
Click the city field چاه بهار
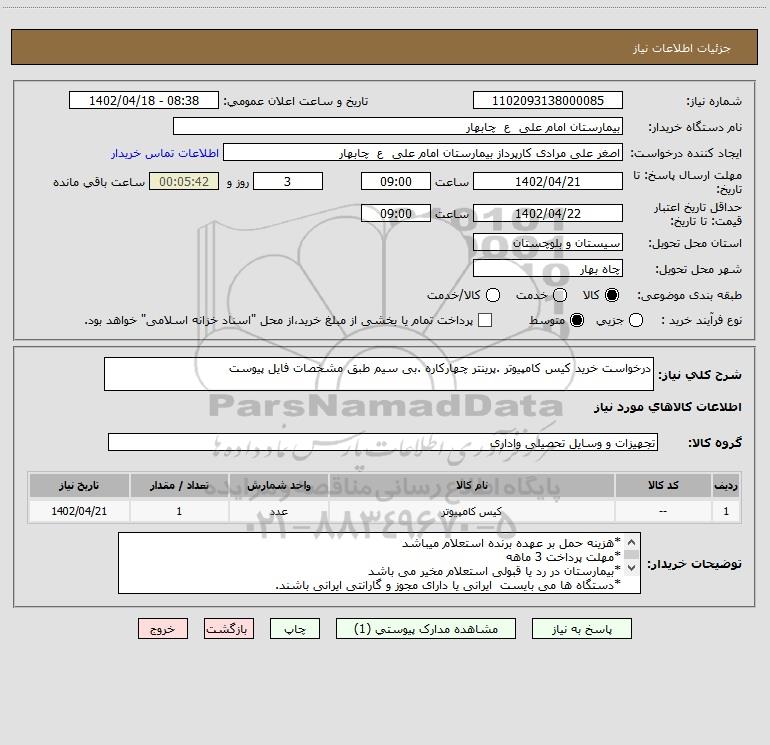548,269
